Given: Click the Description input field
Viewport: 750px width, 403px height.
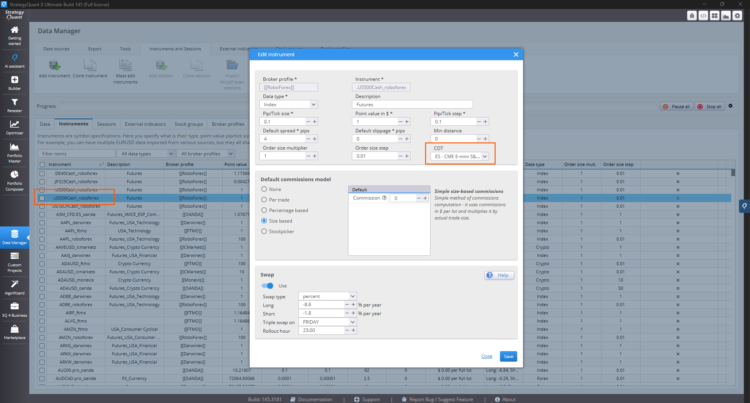Looking at the screenshot, I should click(x=412, y=104).
